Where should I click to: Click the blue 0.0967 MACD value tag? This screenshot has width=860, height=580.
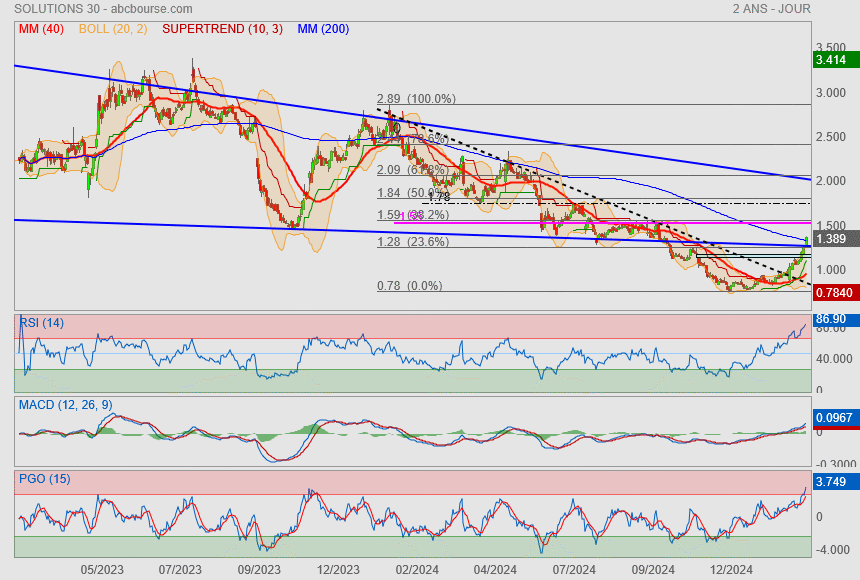click(834, 416)
